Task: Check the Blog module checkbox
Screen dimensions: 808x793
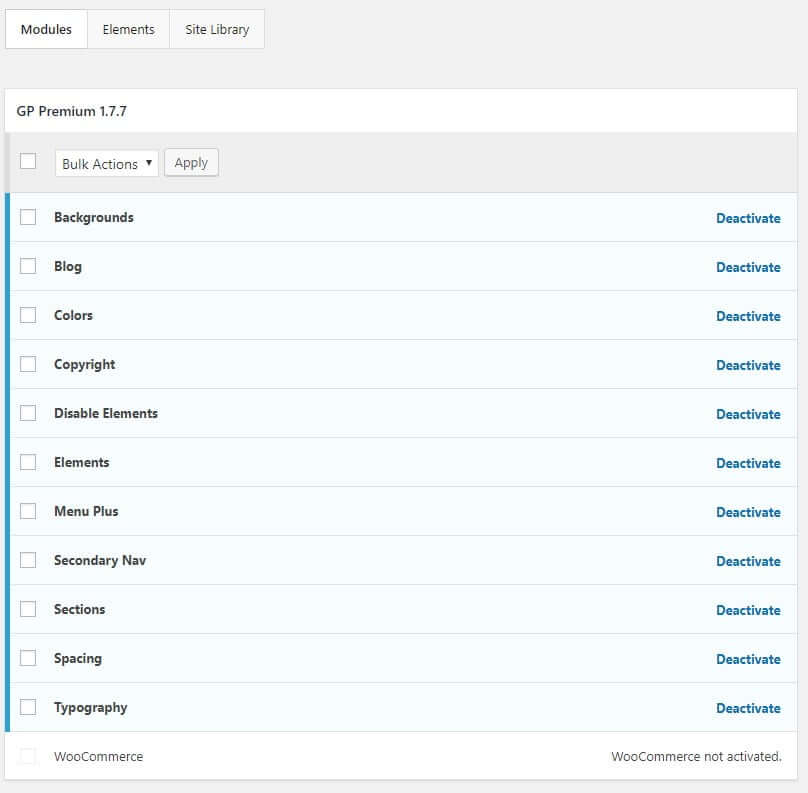Action: point(28,266)
